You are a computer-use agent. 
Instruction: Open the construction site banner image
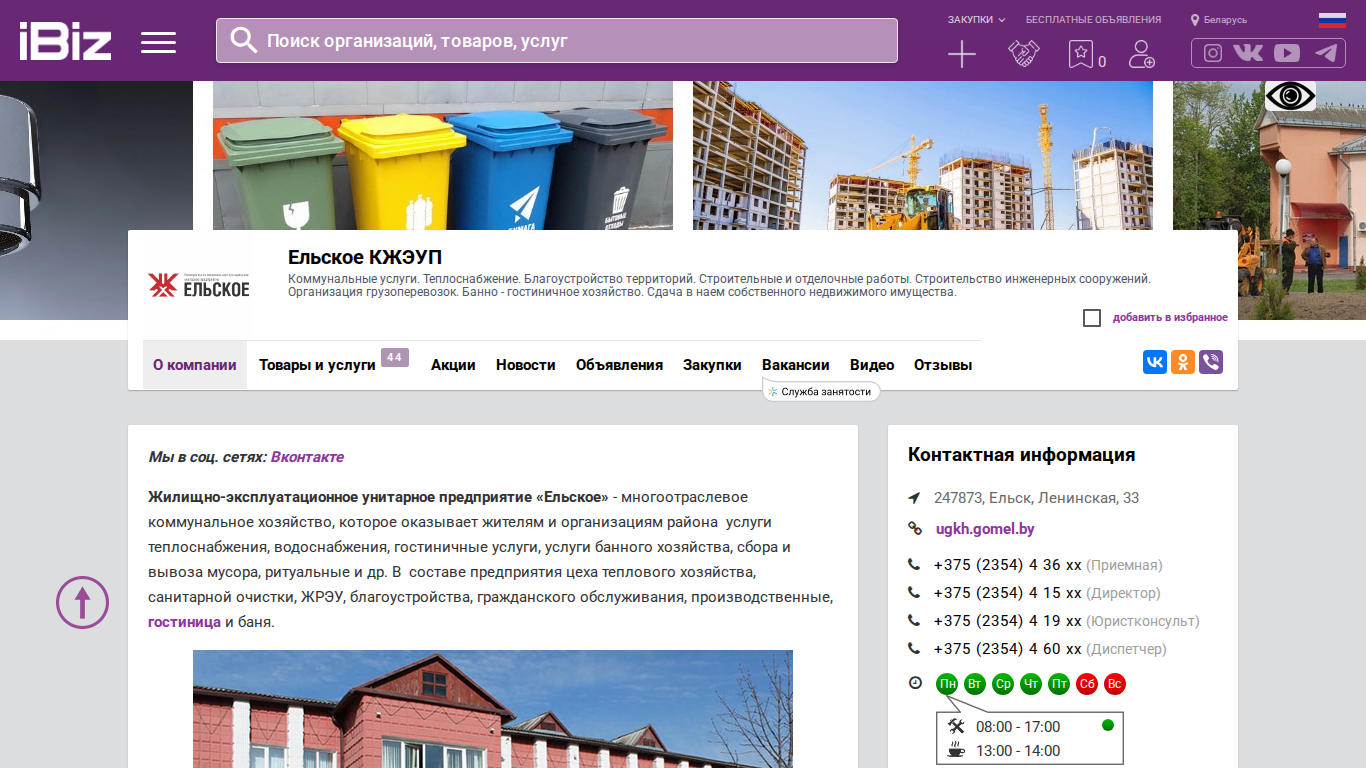click(923, 155)
